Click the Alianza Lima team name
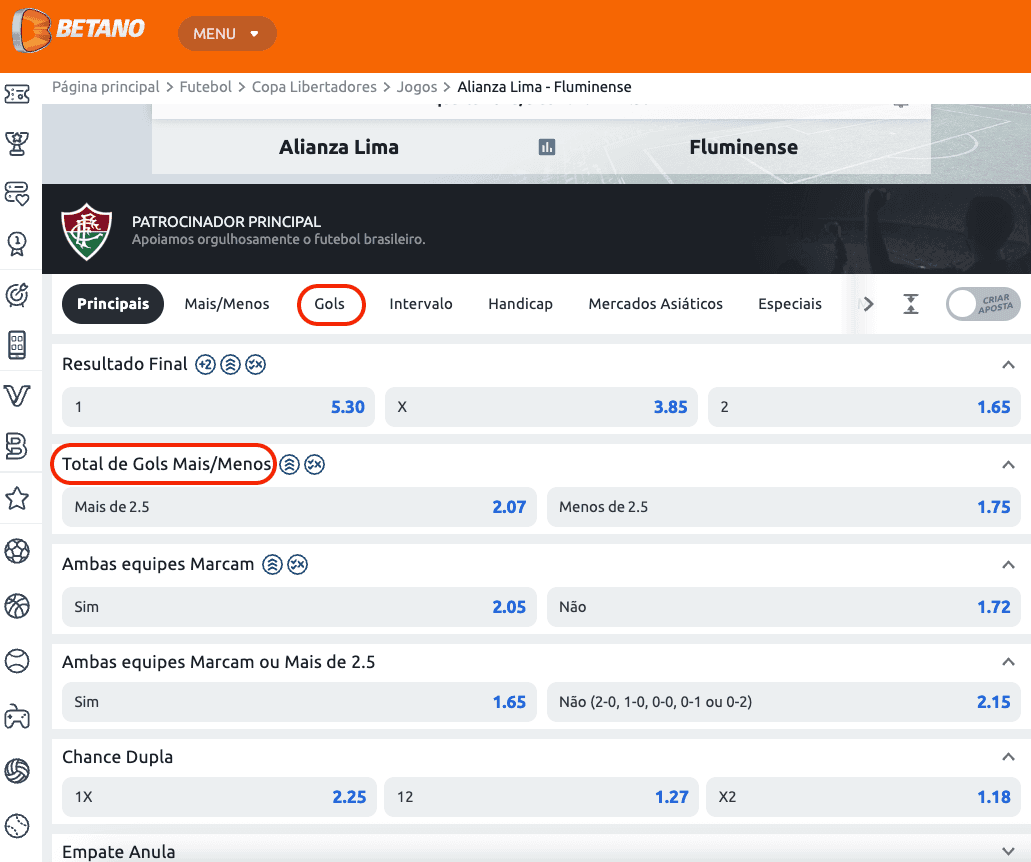 (339, 147)
